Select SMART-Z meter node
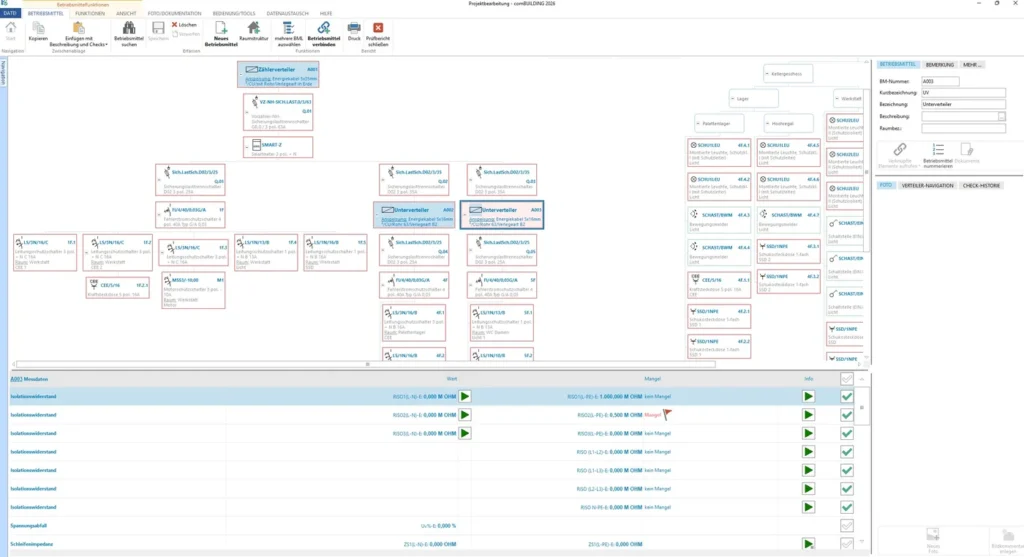Image resolution: width=1024 pixels, height=557 pixels. [x=278, y=147]
